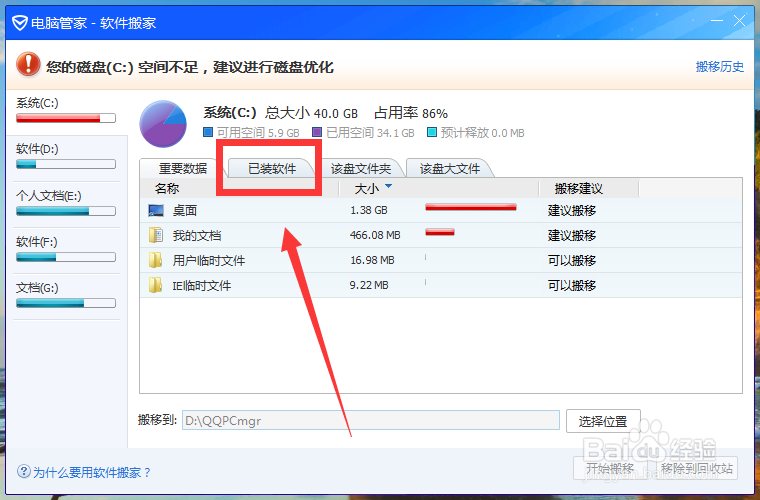Click the 用户临时文件 folder icon

click(156, 260)
